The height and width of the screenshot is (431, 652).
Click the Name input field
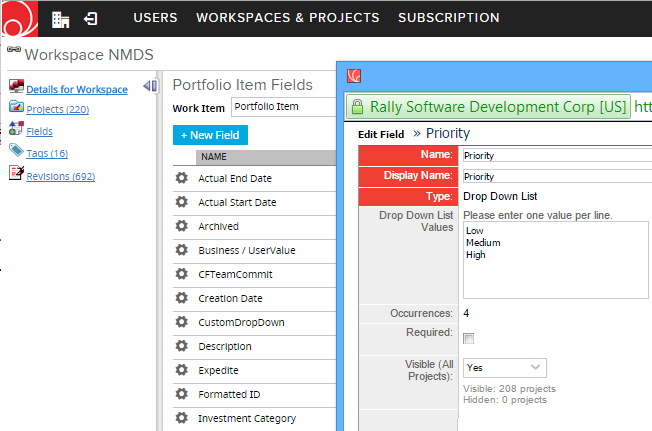coord(557,155)
